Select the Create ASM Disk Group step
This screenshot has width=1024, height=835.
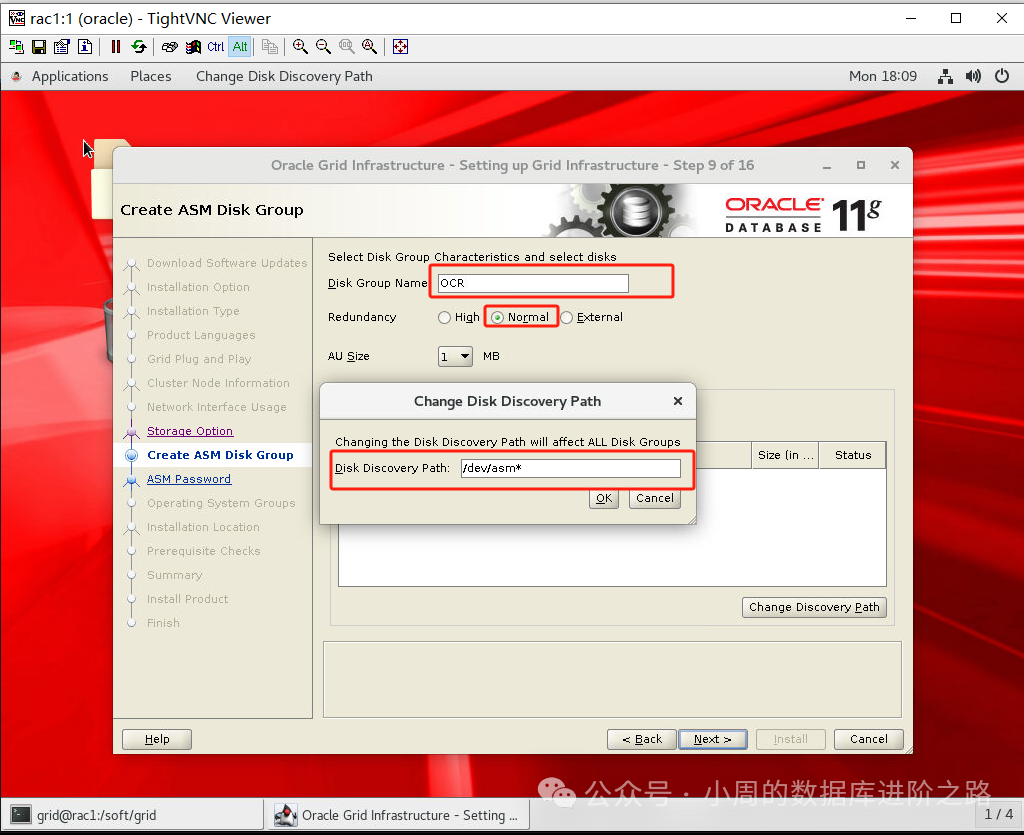tap(220, 455)
